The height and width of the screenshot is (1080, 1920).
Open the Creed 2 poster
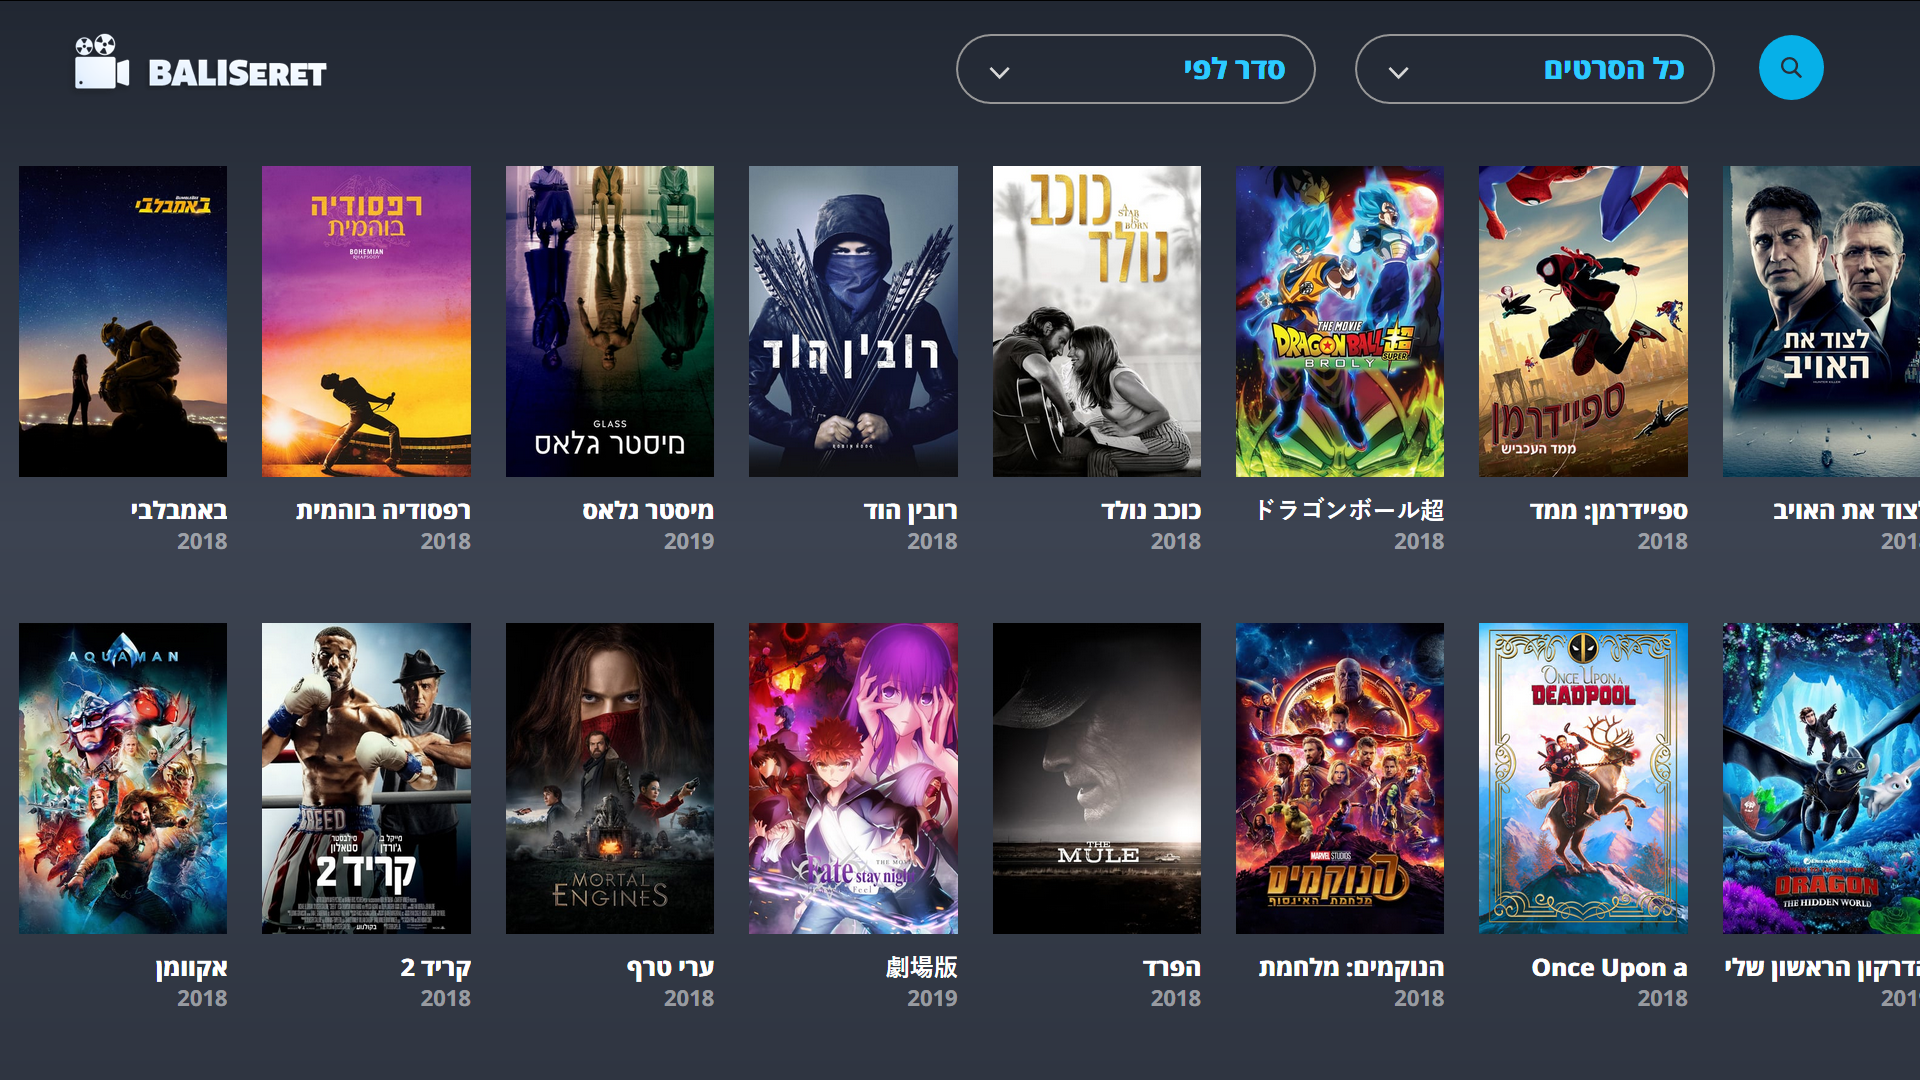366,778
